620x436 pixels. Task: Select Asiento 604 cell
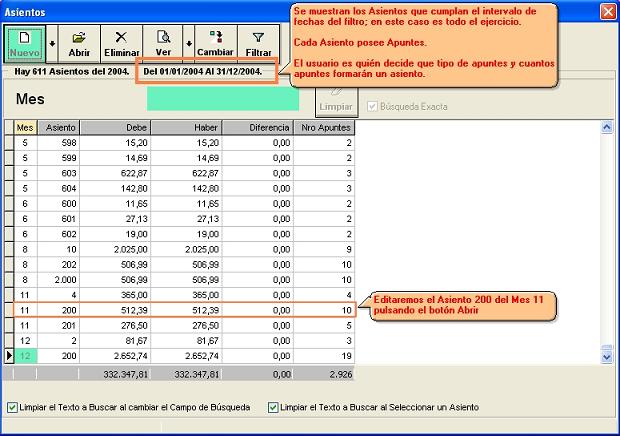click(59, 189)
